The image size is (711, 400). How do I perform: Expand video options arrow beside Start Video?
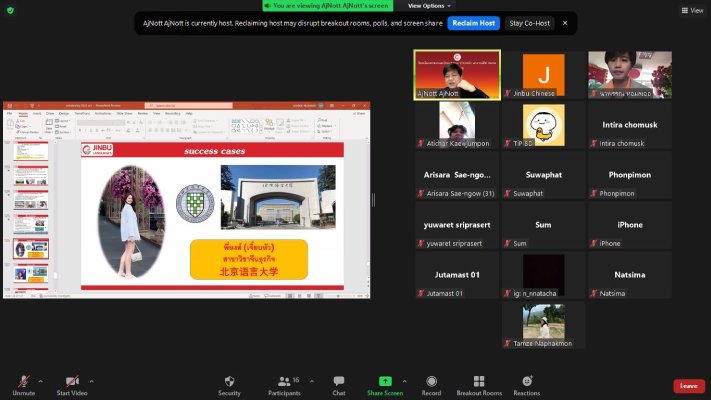(x=92, y=380)
